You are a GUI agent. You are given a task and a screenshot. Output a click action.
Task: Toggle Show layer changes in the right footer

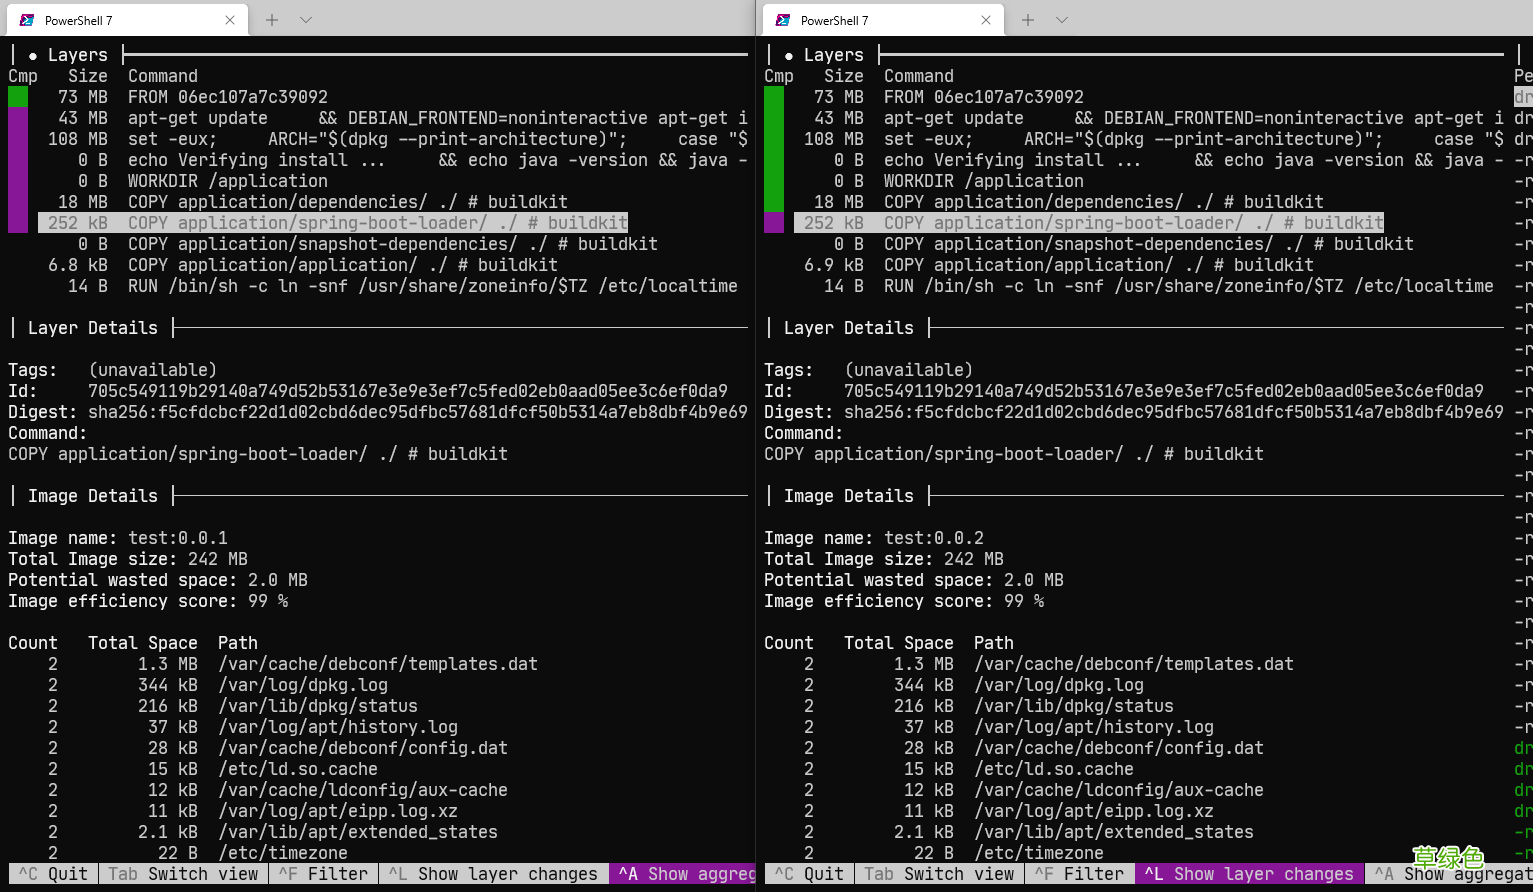click(1249, 874)
